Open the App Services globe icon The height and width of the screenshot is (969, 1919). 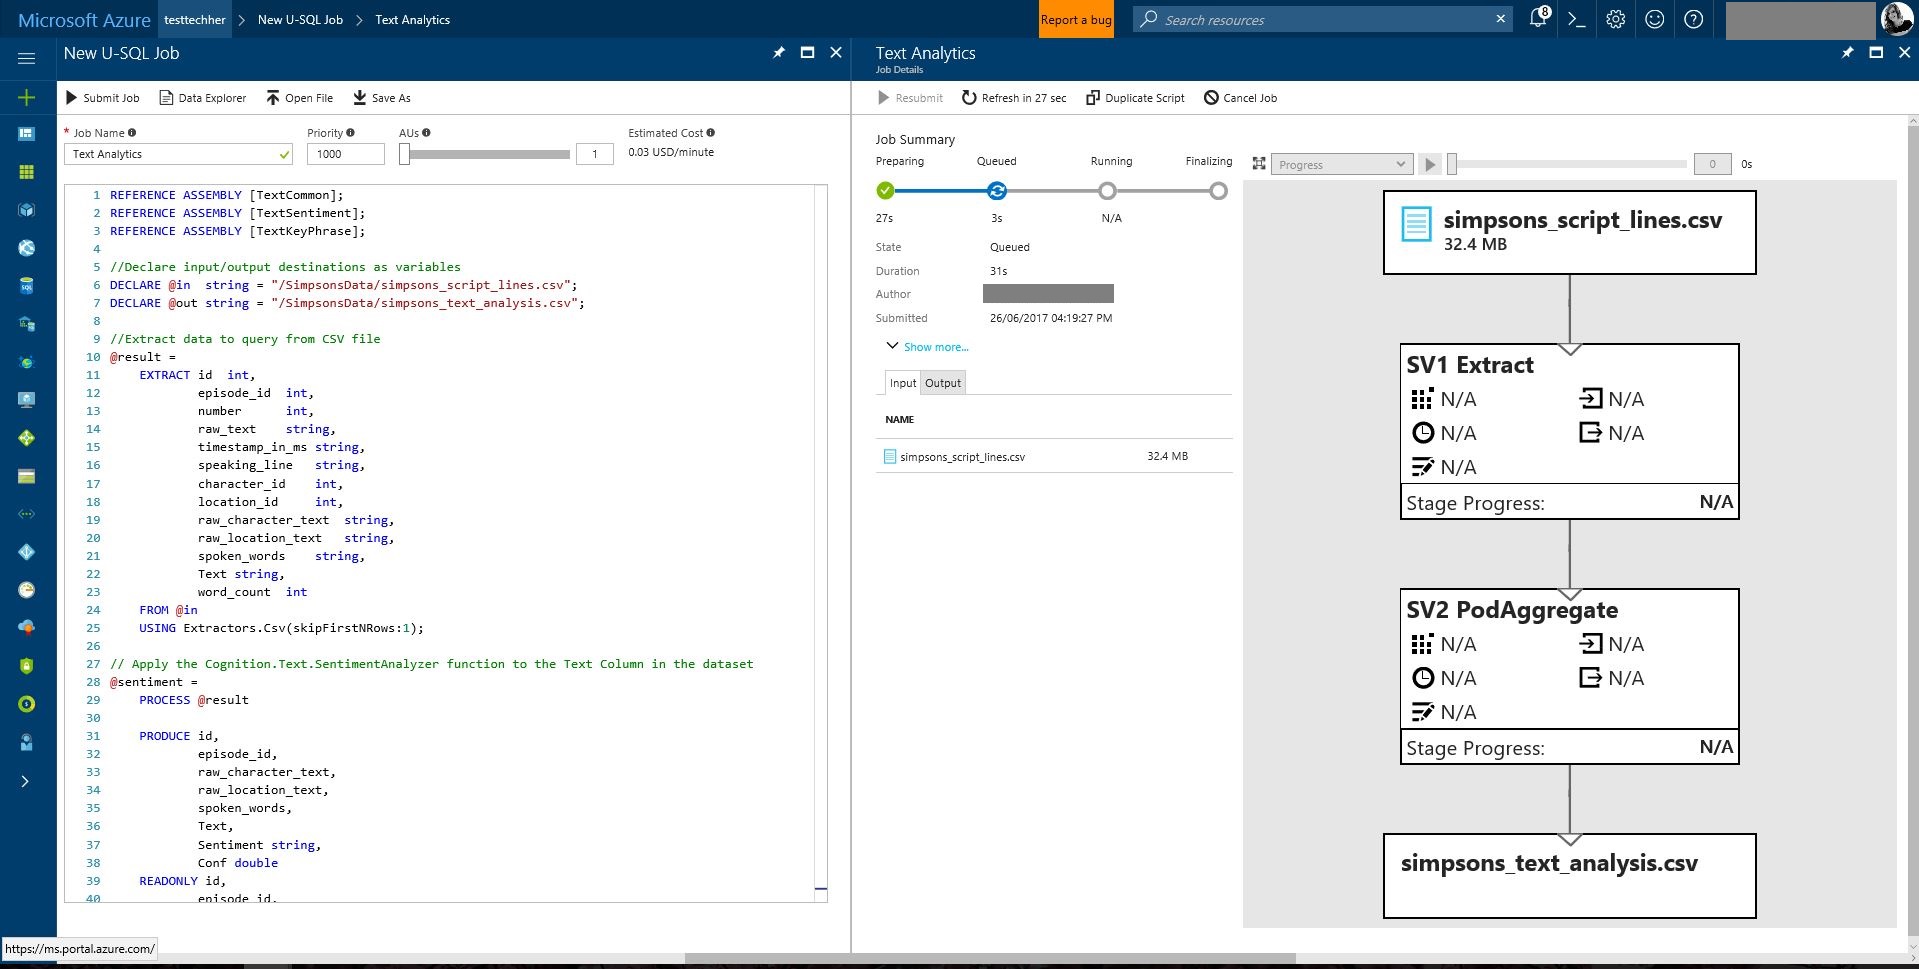[x=27, y=248]
